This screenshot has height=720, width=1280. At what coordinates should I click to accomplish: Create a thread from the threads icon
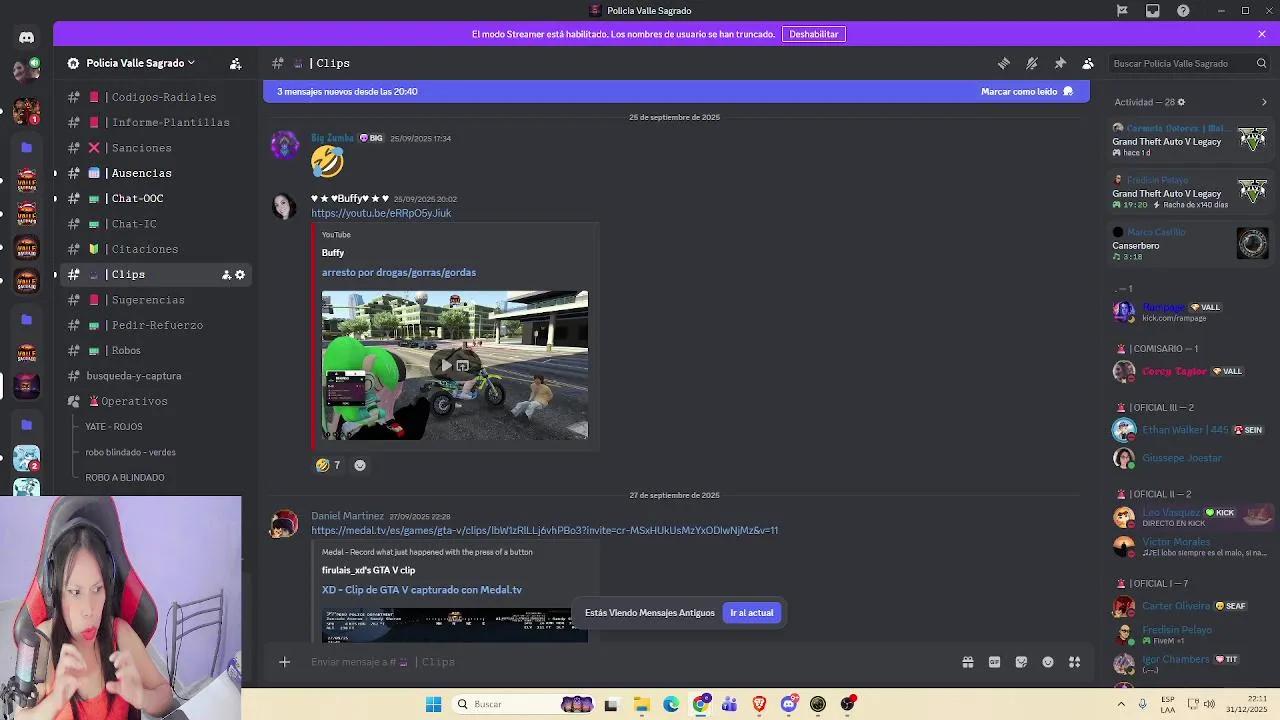[x=1004, y=63]
